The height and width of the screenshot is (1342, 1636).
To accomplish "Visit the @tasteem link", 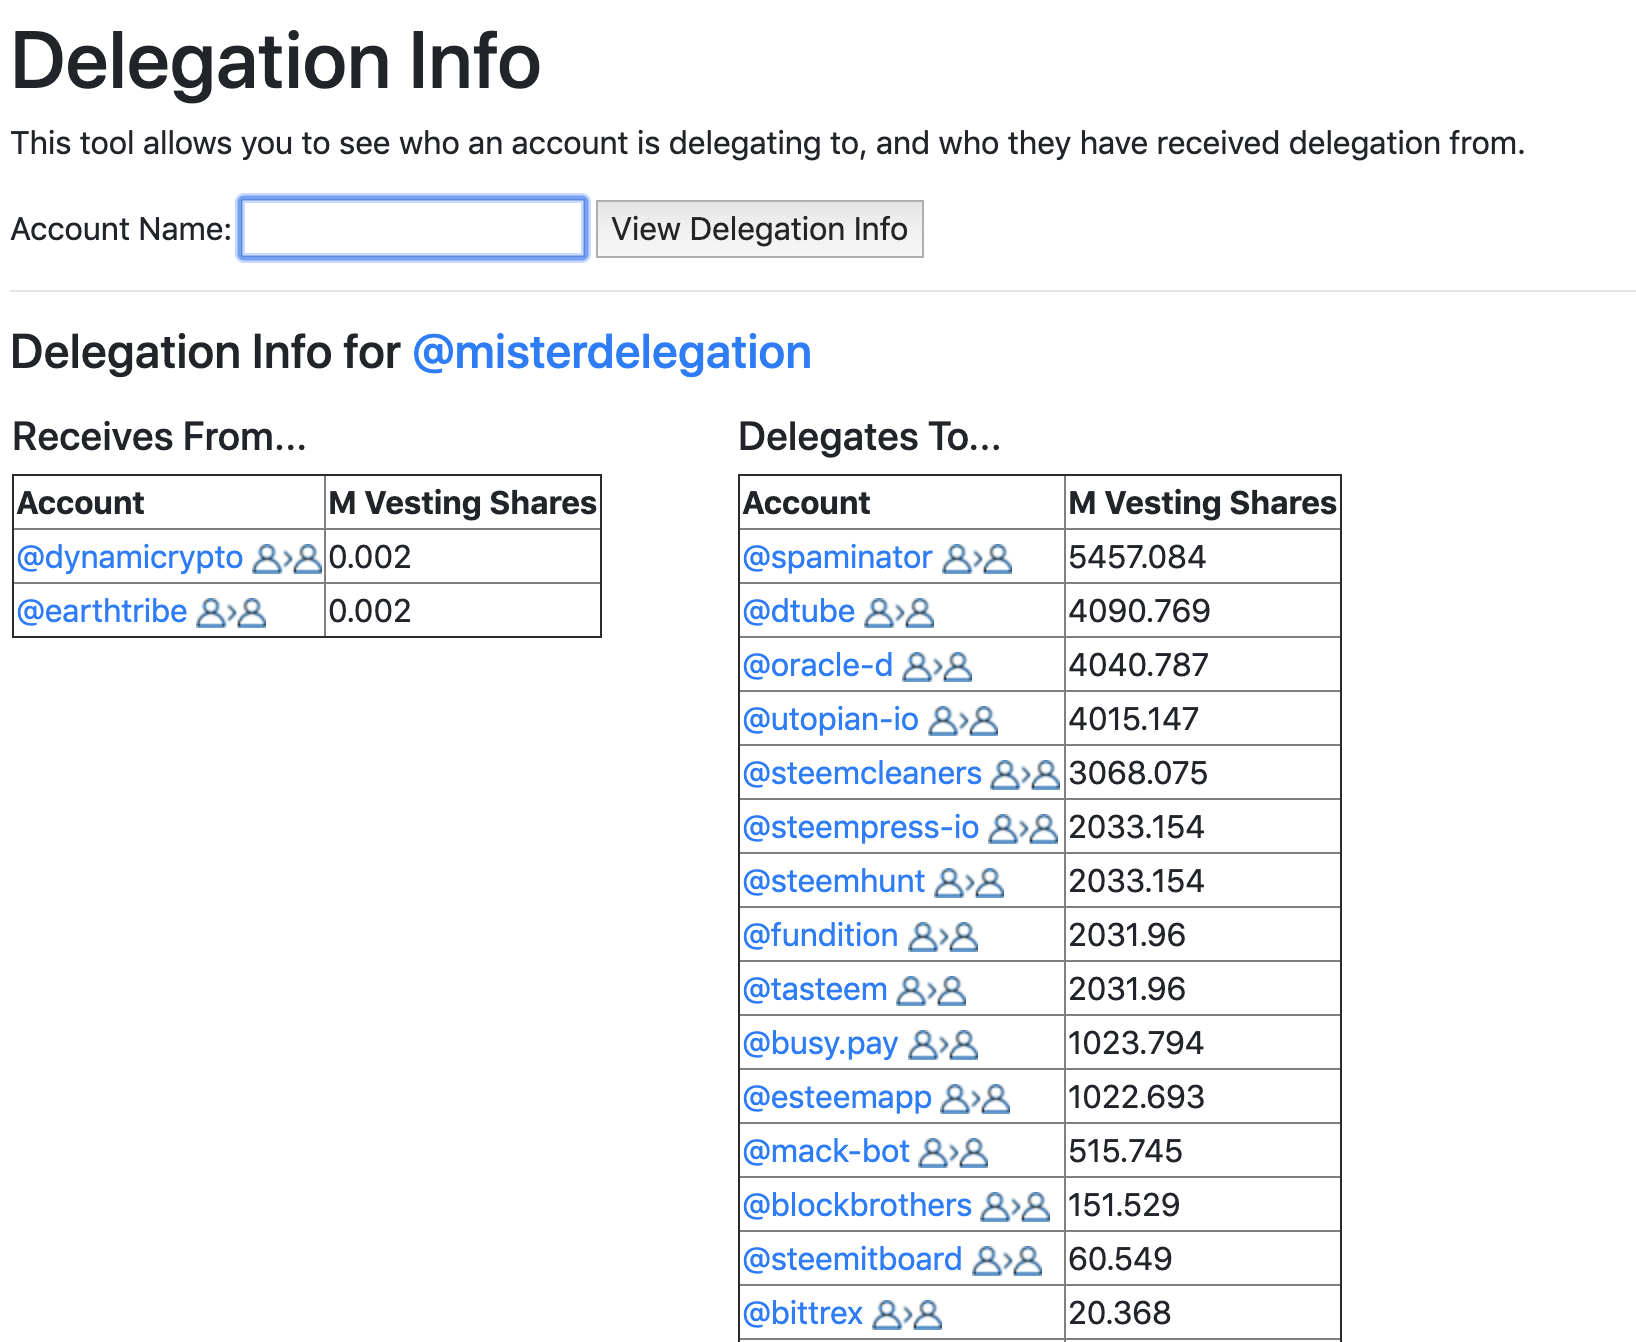I will click(x=815, y=989).
